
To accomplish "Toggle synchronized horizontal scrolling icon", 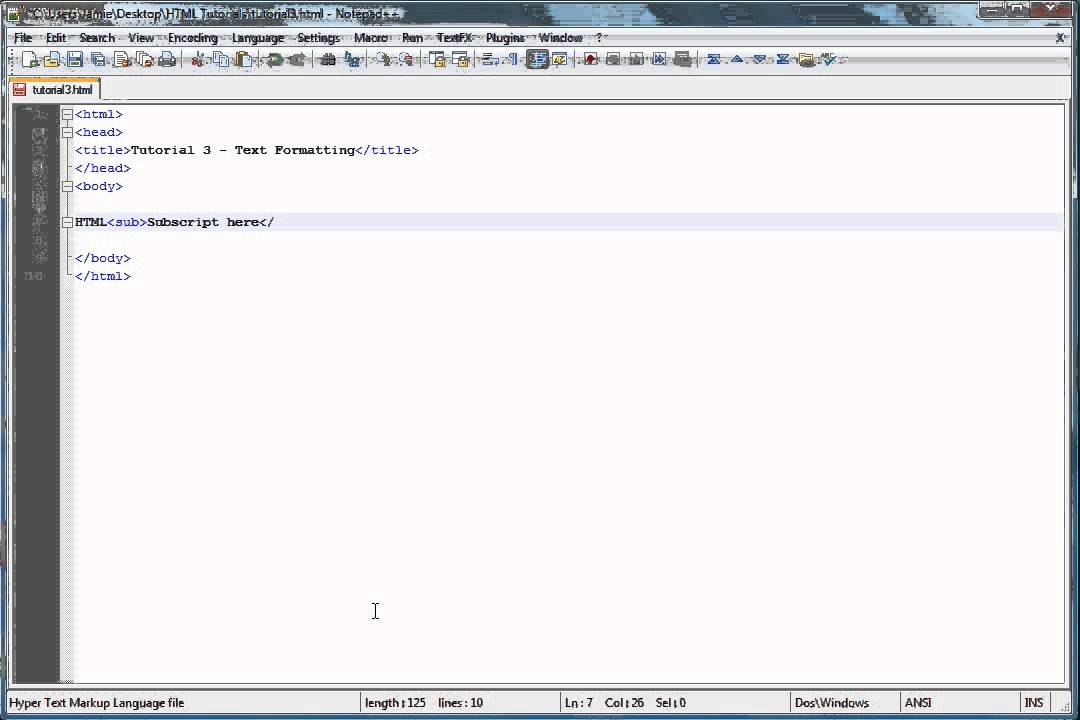I will click(x=459, y=60).
